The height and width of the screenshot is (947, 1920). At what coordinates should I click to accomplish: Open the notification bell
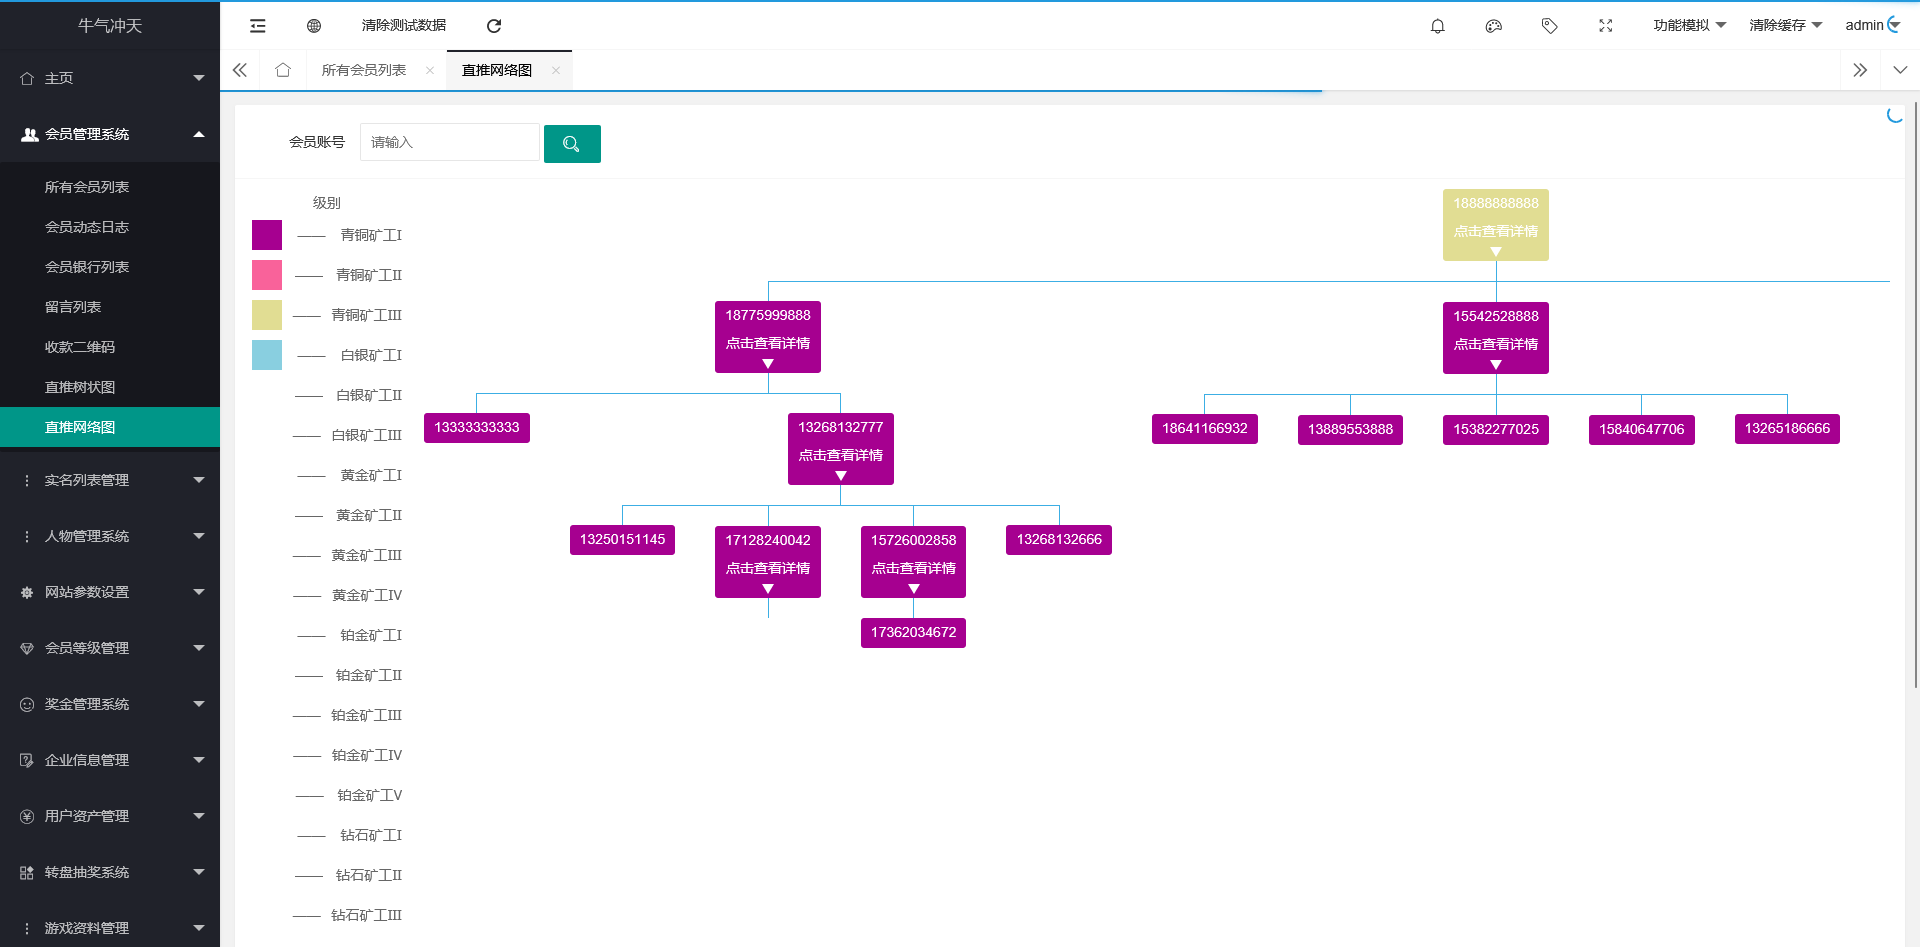point(1438,26)
